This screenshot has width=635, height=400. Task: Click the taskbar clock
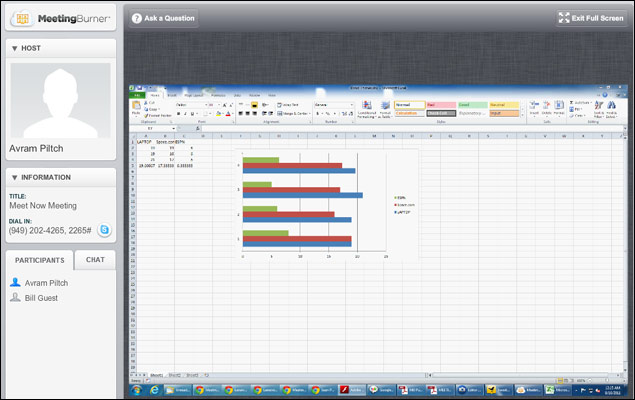coord(613,390)
